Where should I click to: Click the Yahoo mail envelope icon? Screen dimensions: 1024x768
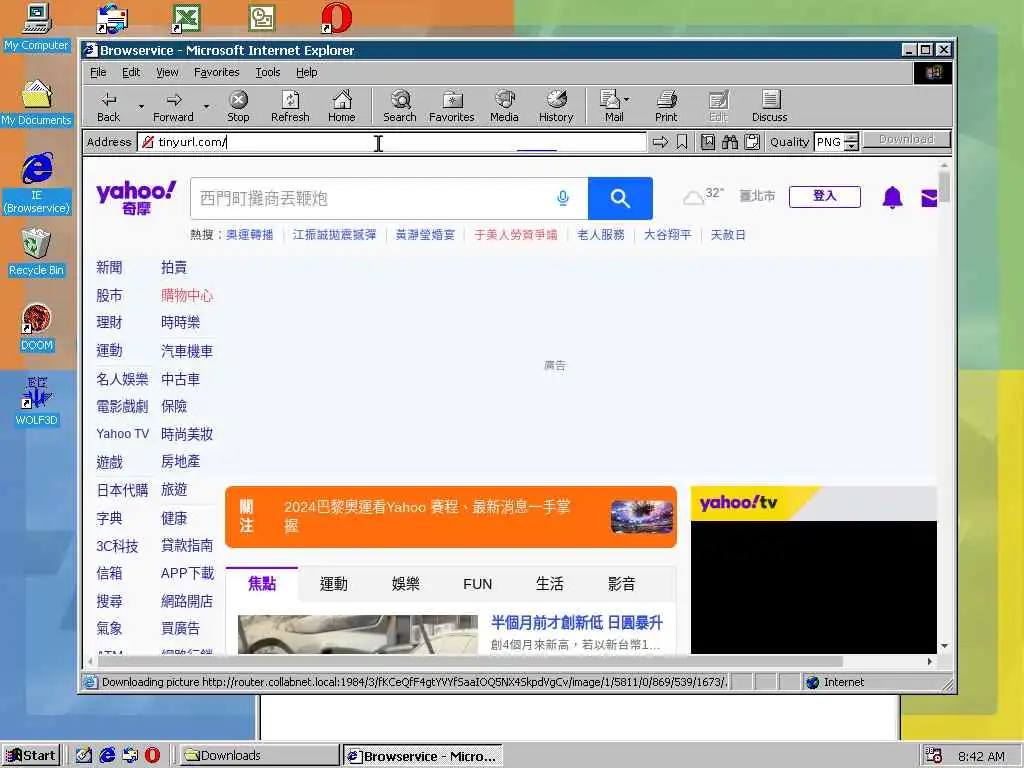click(x=929, y=198)
